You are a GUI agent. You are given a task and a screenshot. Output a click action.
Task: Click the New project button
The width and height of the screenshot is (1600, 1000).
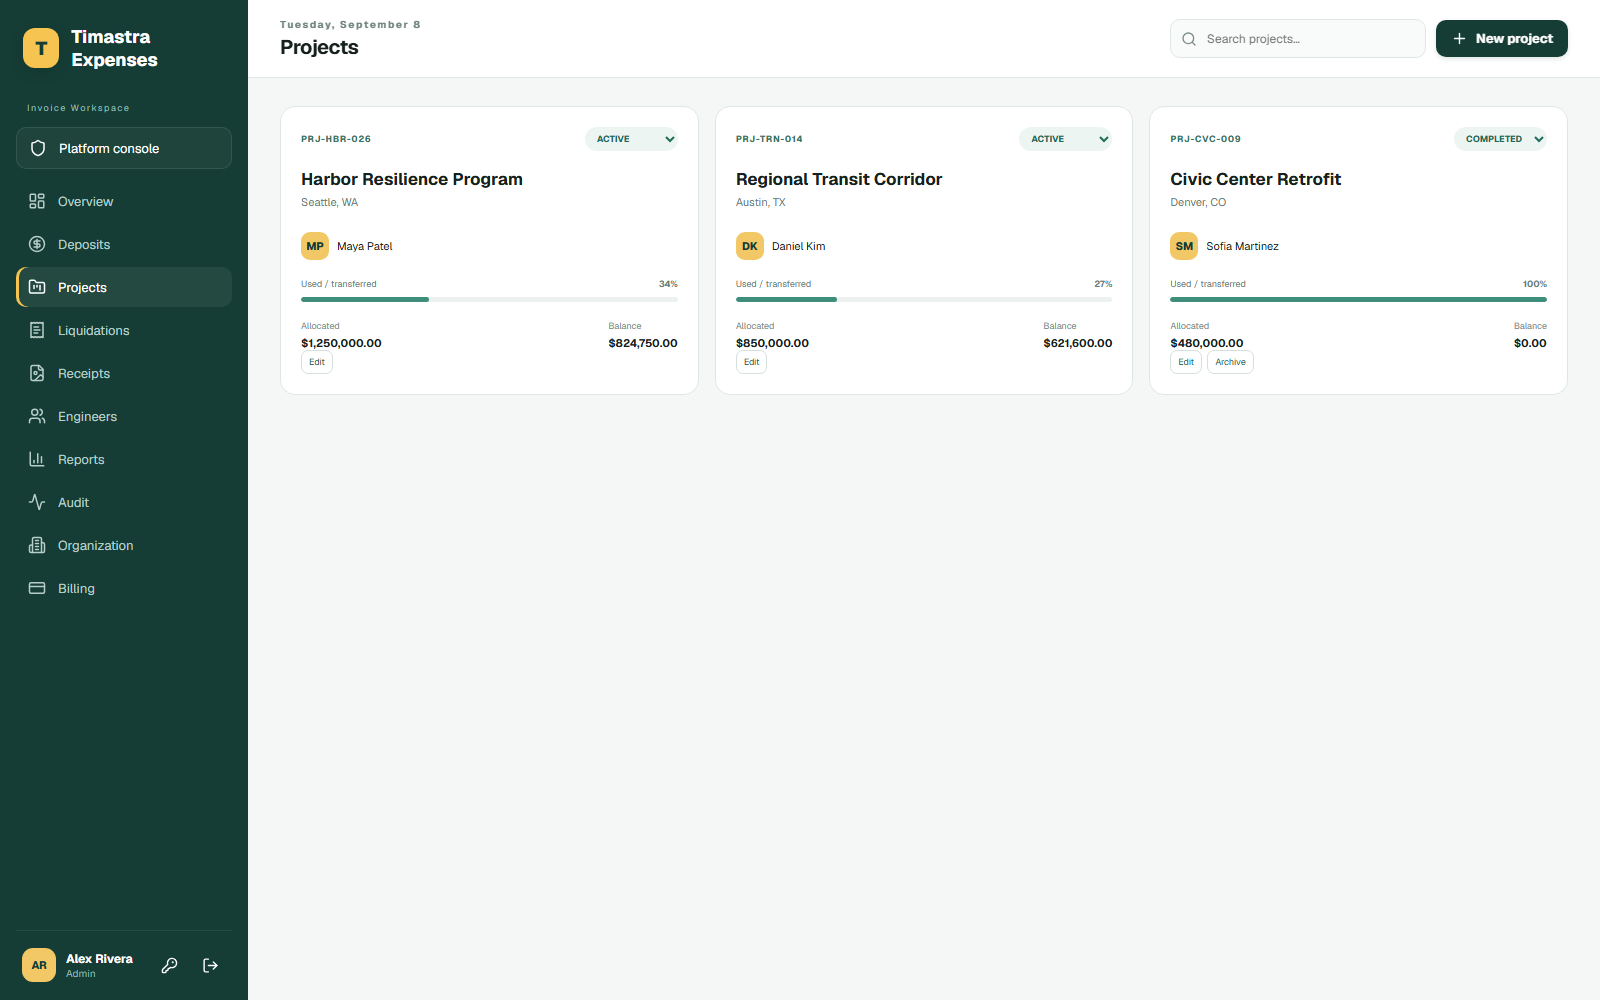click(x=1502, y=38)
